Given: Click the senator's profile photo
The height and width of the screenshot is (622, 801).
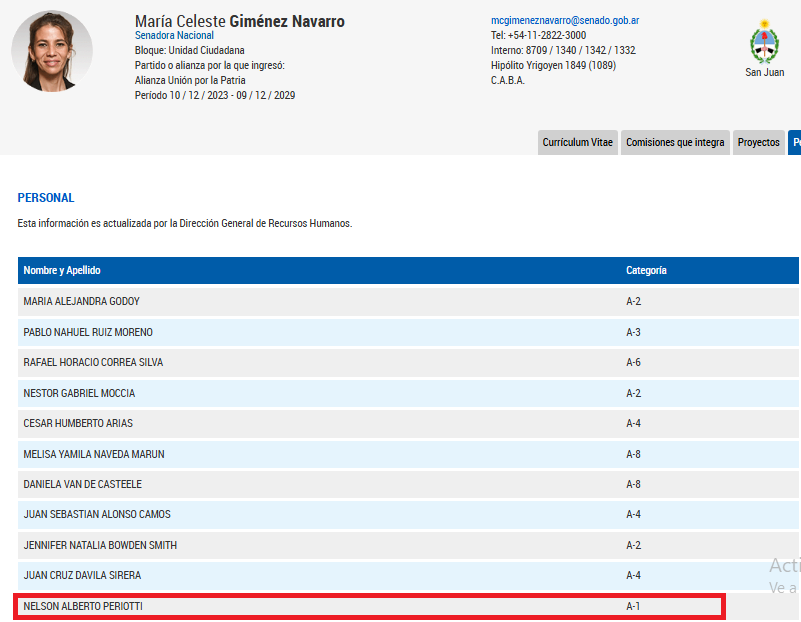Looking at the screenshot, I should pos(52,52).
